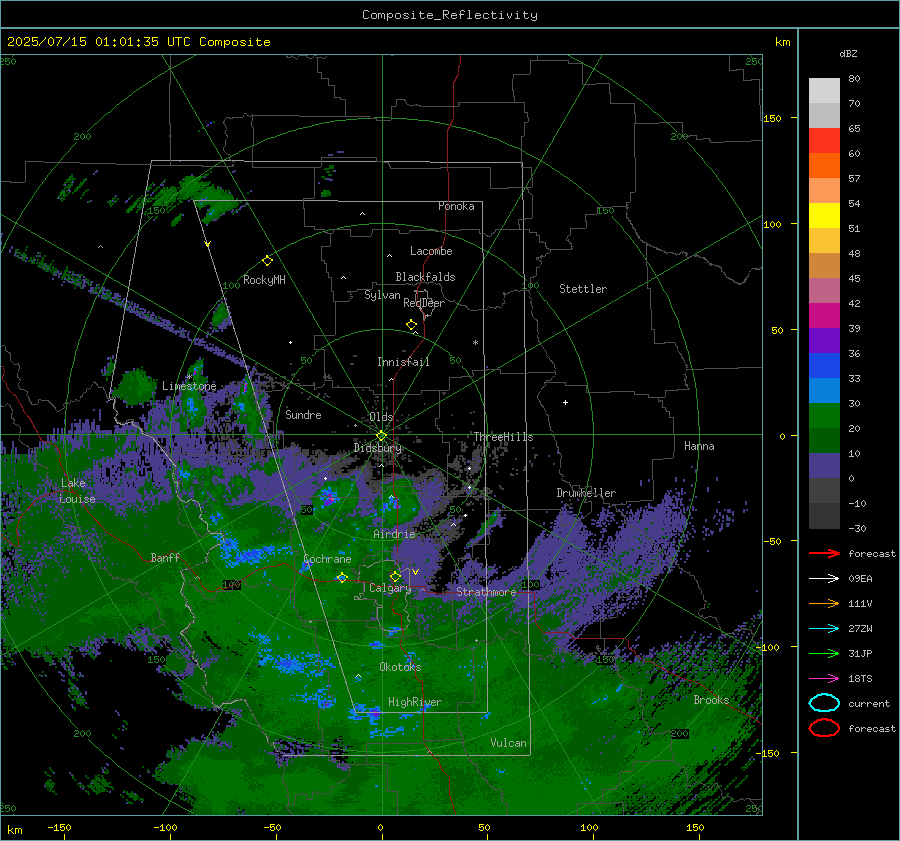
Task: Click the Hanna city label
Action: [x=699, y=446]
